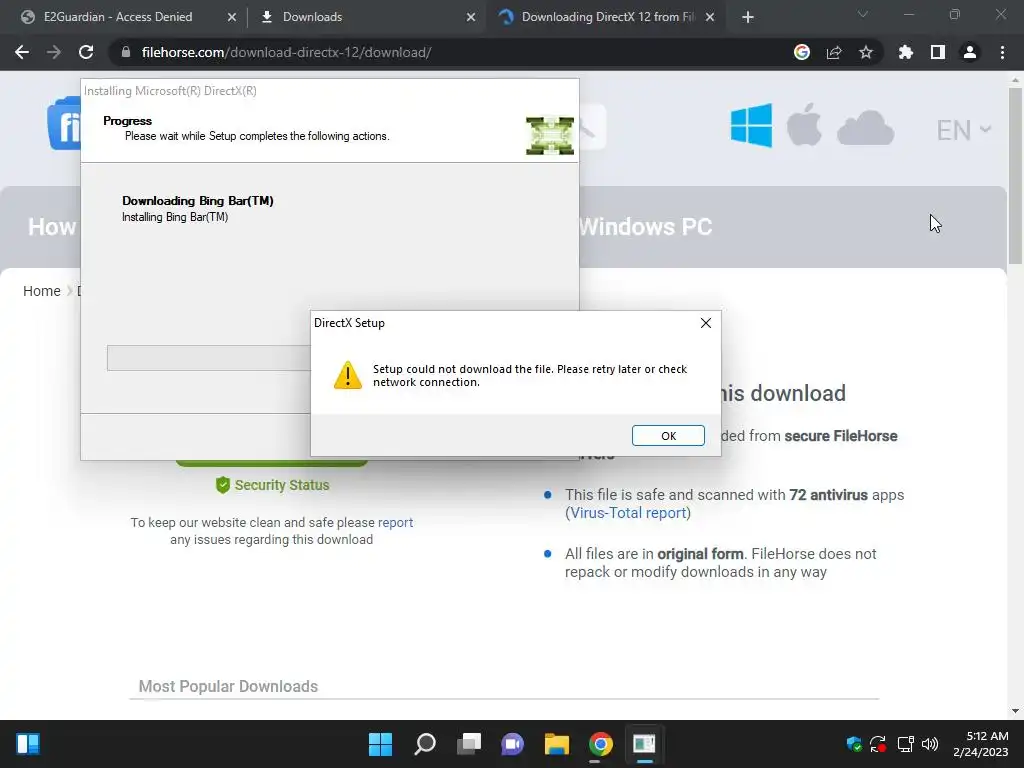The height and width of the screenshot is (768, 1024).
Task: Open network status tray icon
Action: [x=905, y=744]
